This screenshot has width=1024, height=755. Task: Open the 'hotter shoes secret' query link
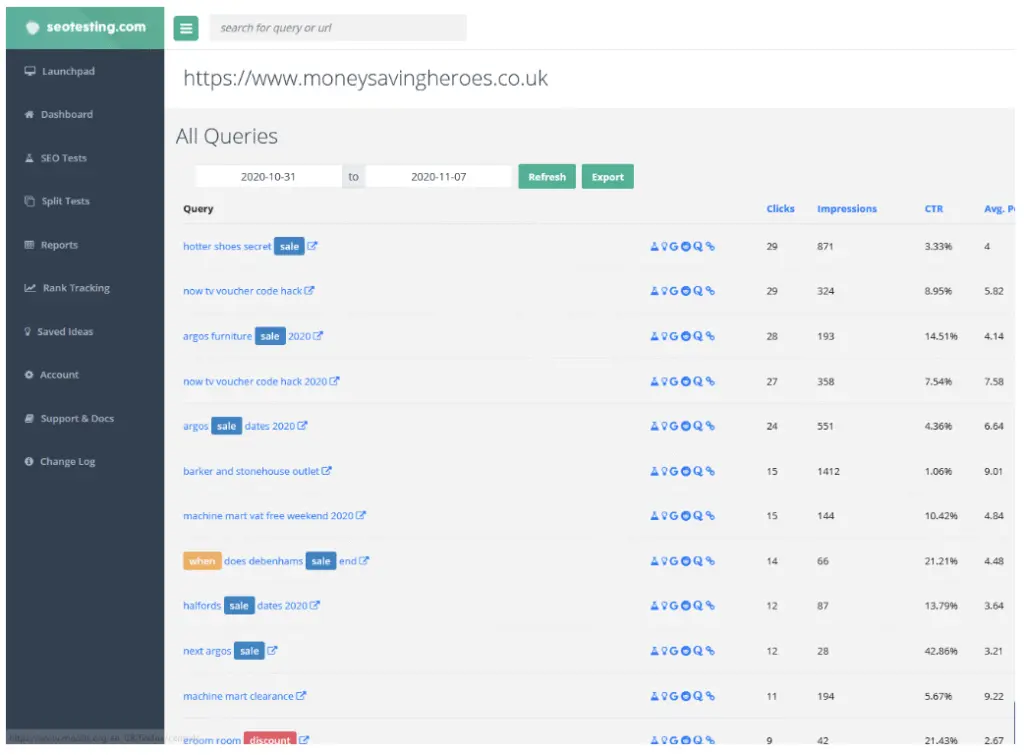227,246
